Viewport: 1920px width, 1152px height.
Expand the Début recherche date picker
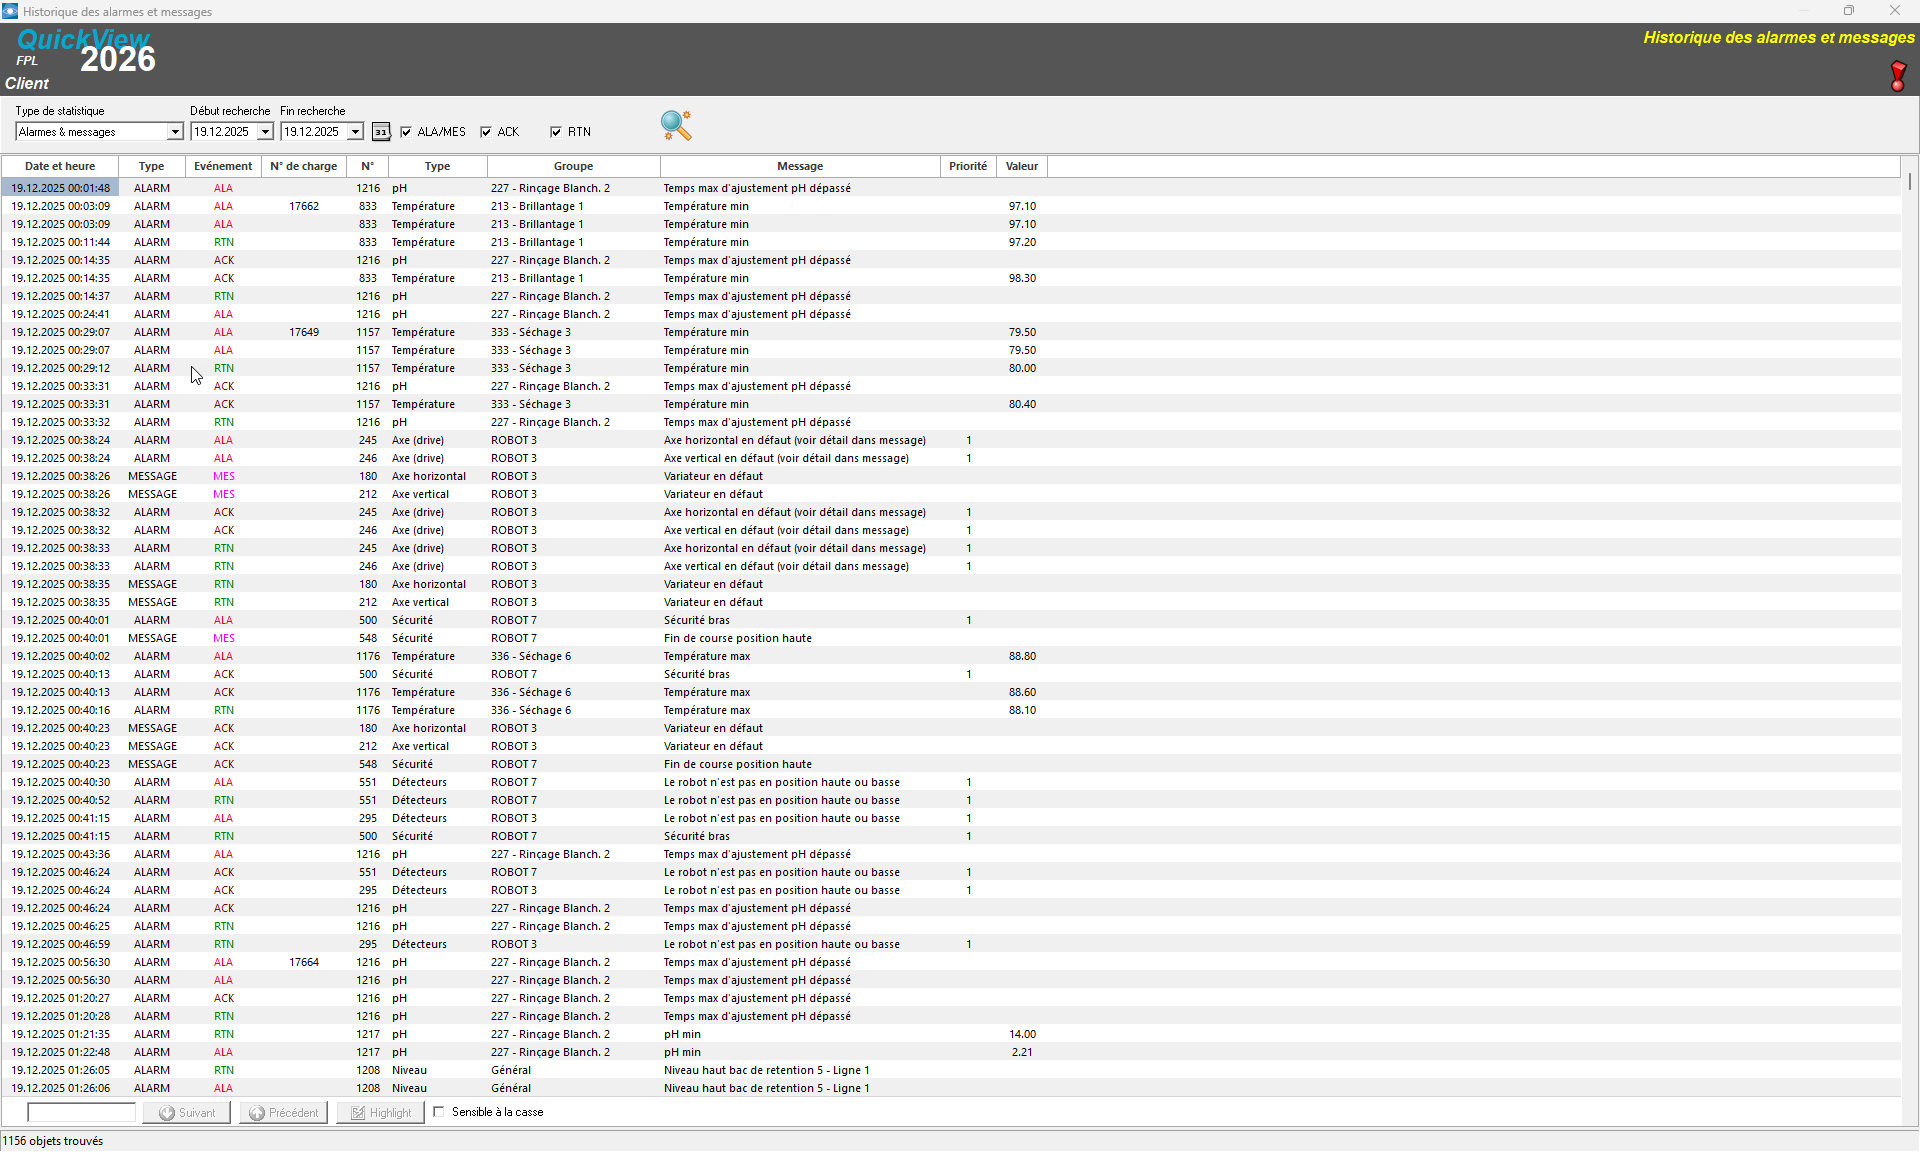pyautogui.click(x=265, y=132)
